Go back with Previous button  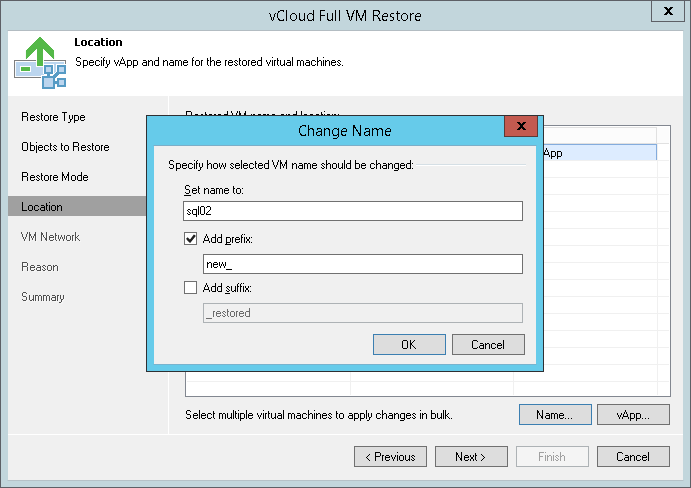click(x=390, y=457)
